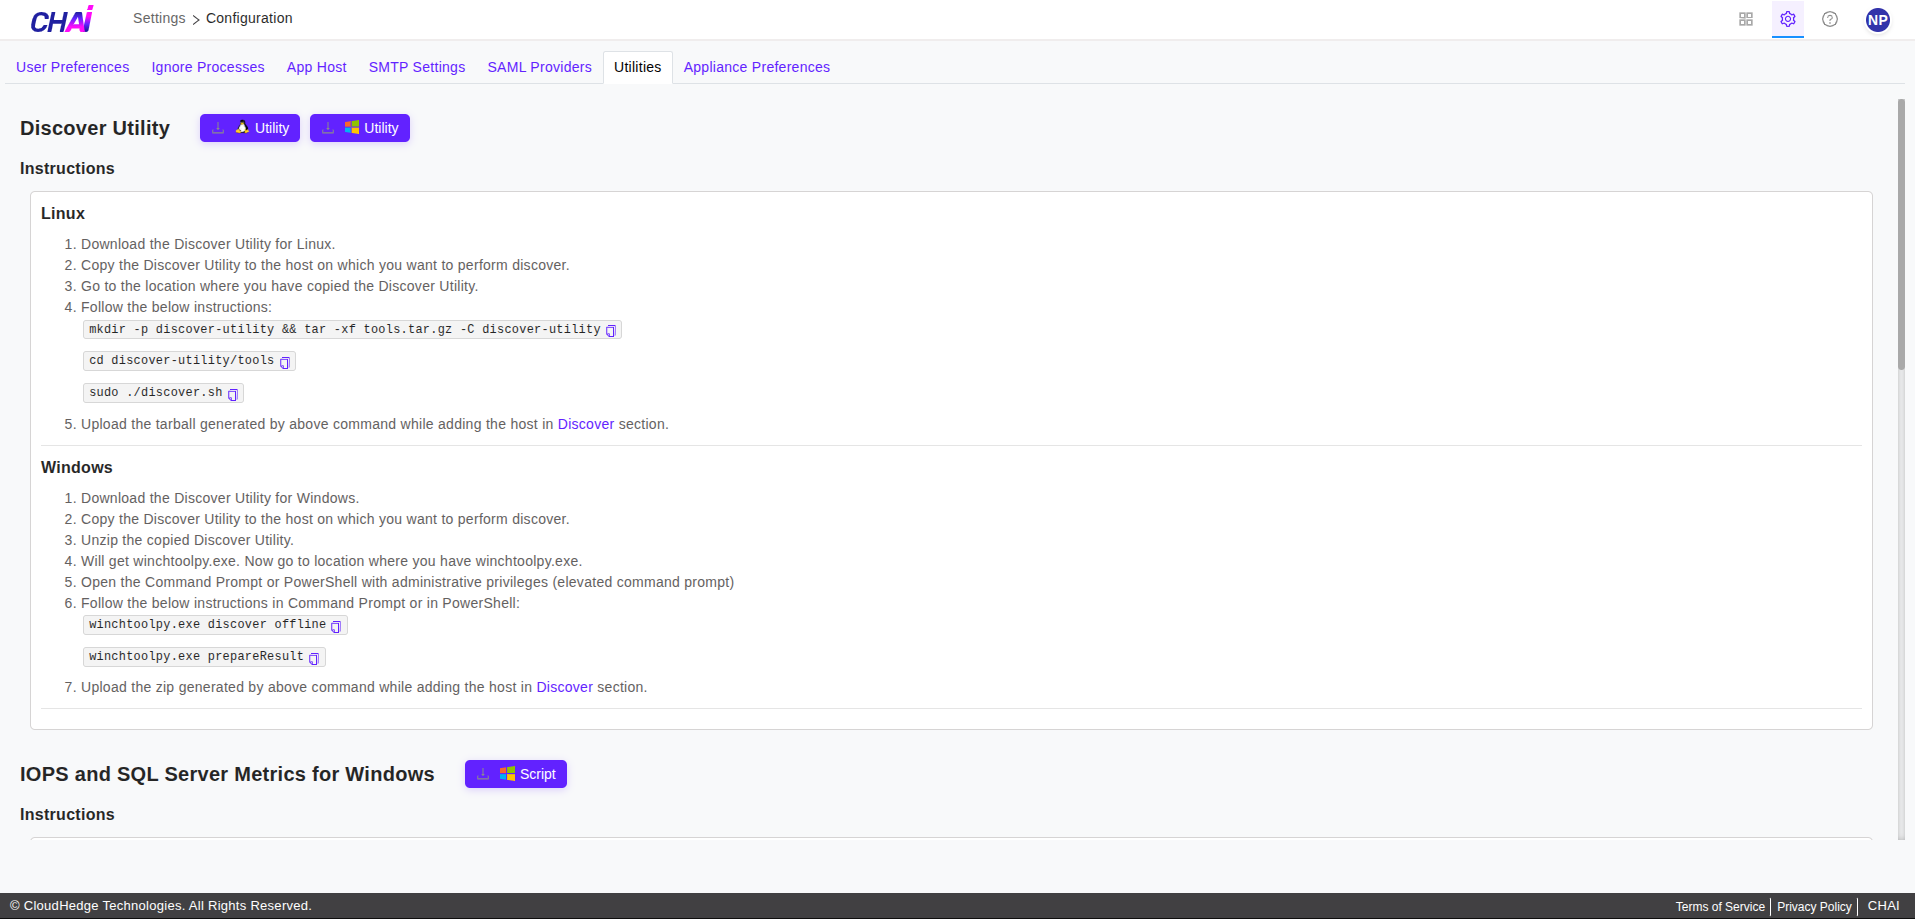Open the Privacy Policy footer link
This screenshot has height=919, width=1915.
pos(1814,907)
